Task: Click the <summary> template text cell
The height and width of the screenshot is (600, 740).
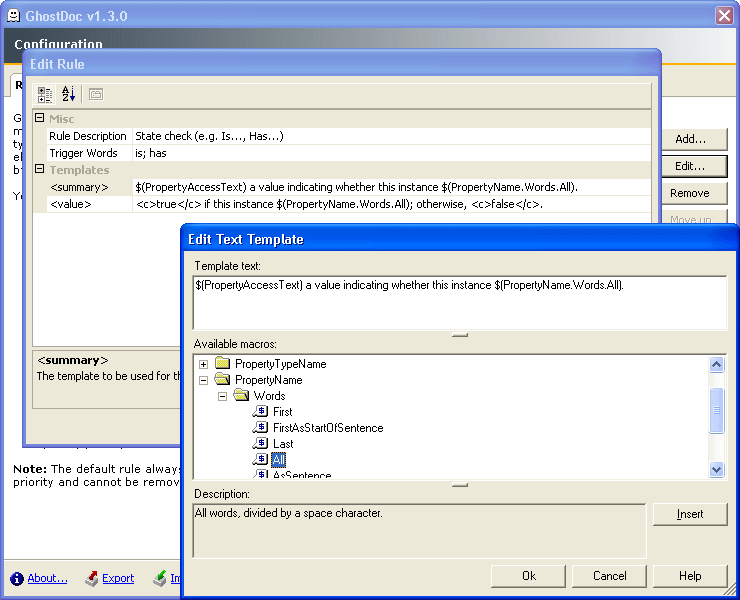Action: tap(391, 187)
